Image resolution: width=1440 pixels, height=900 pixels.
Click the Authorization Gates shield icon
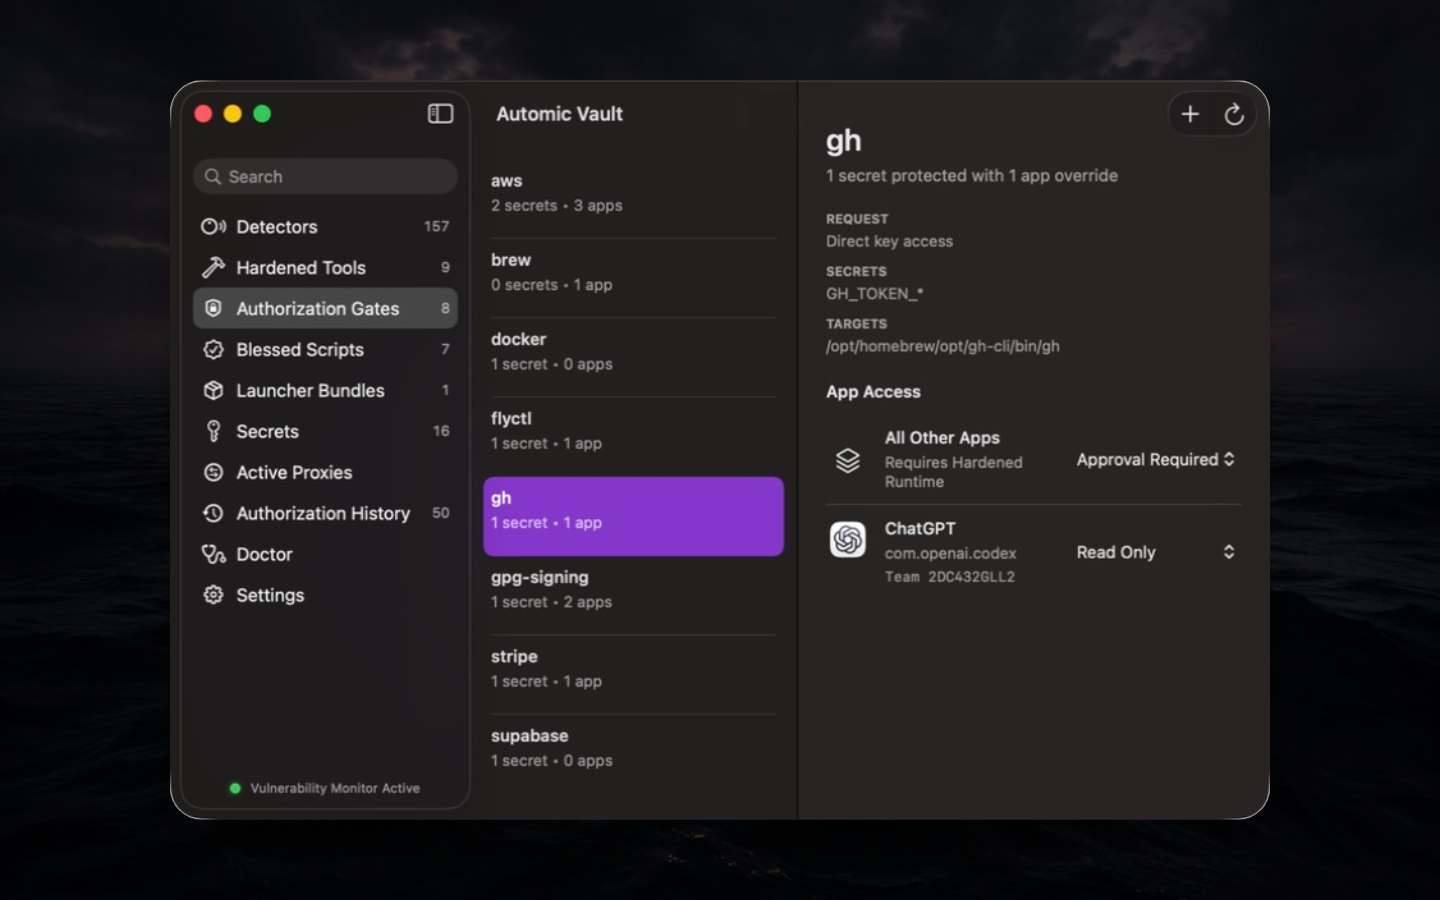[213, 309]
